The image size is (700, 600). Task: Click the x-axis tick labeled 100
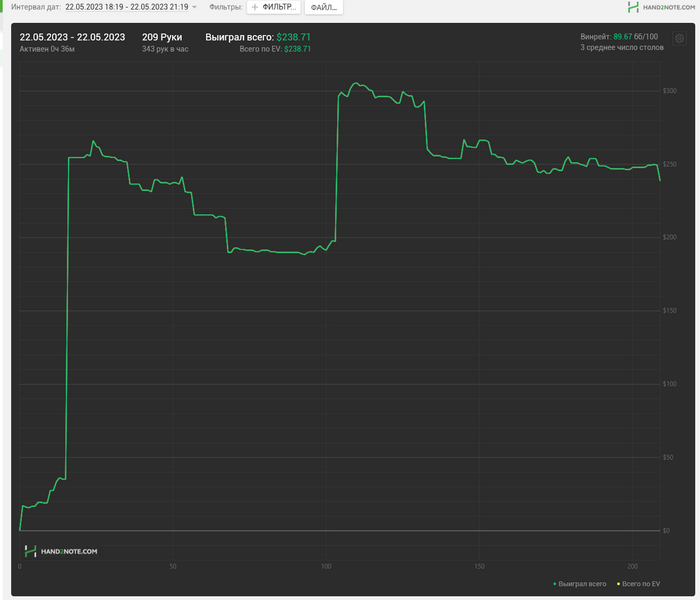326,567
